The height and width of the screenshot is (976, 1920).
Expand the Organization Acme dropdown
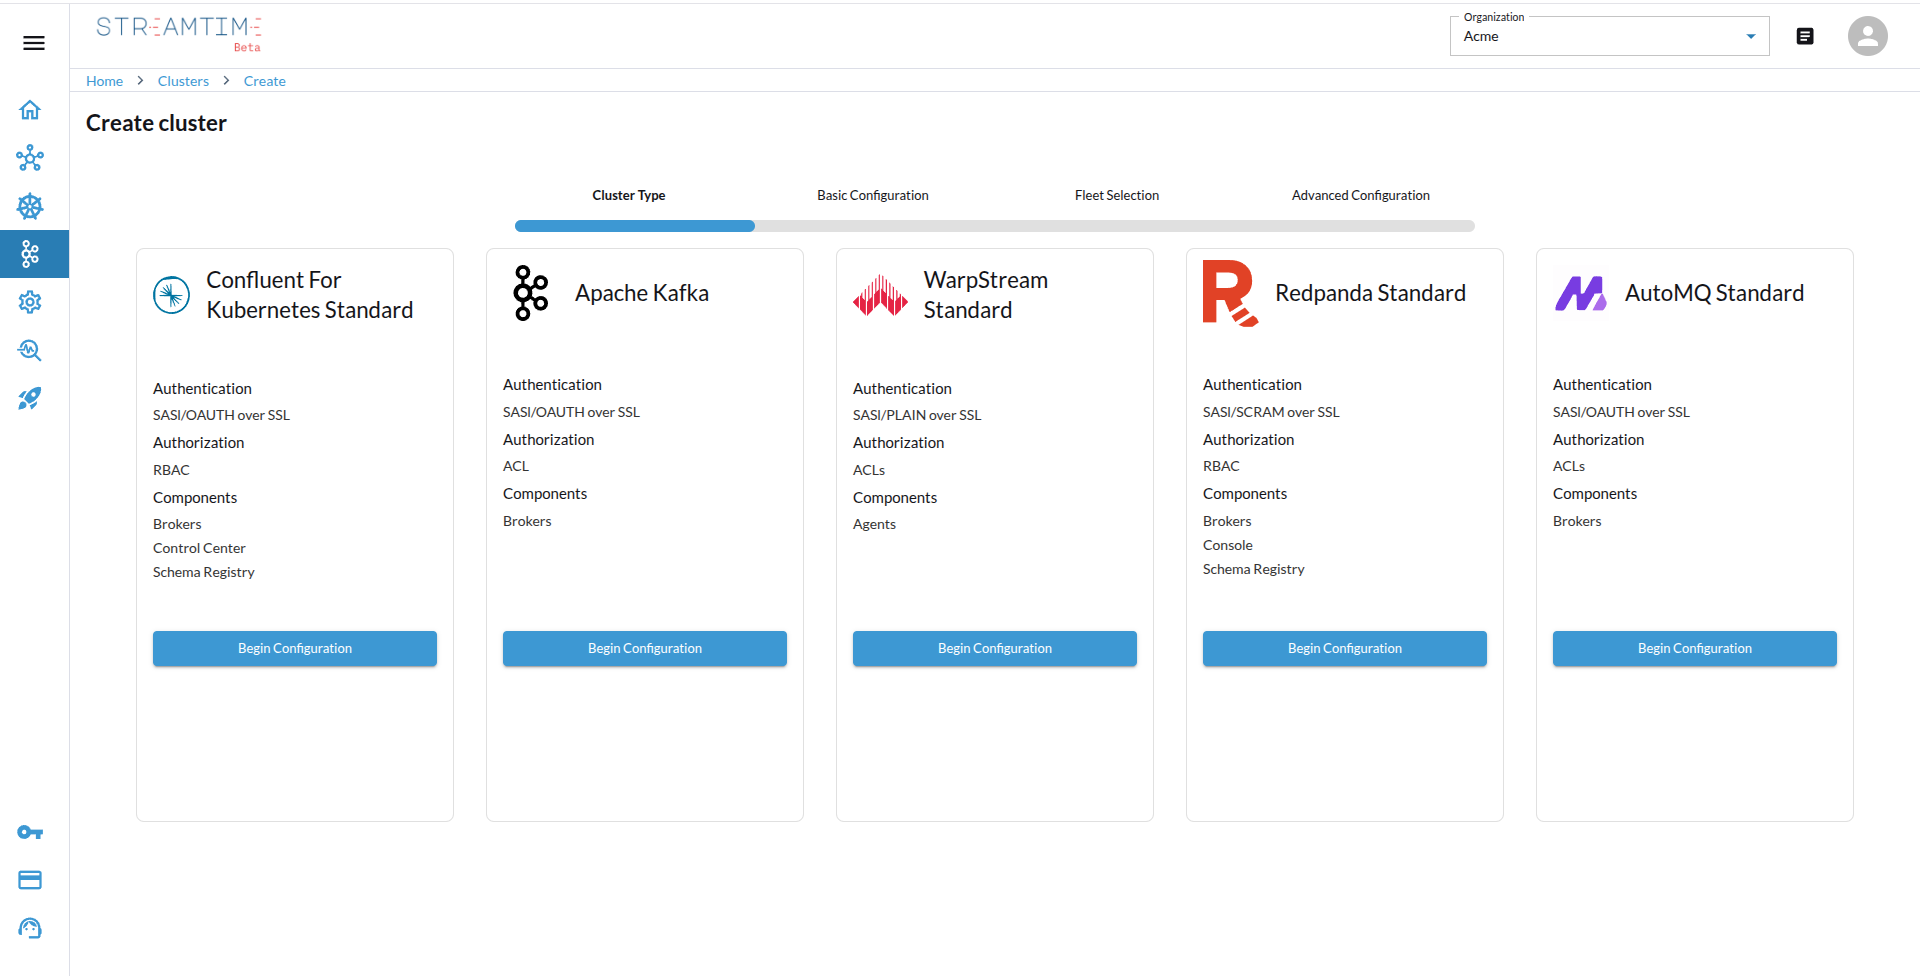(1609, 36)
